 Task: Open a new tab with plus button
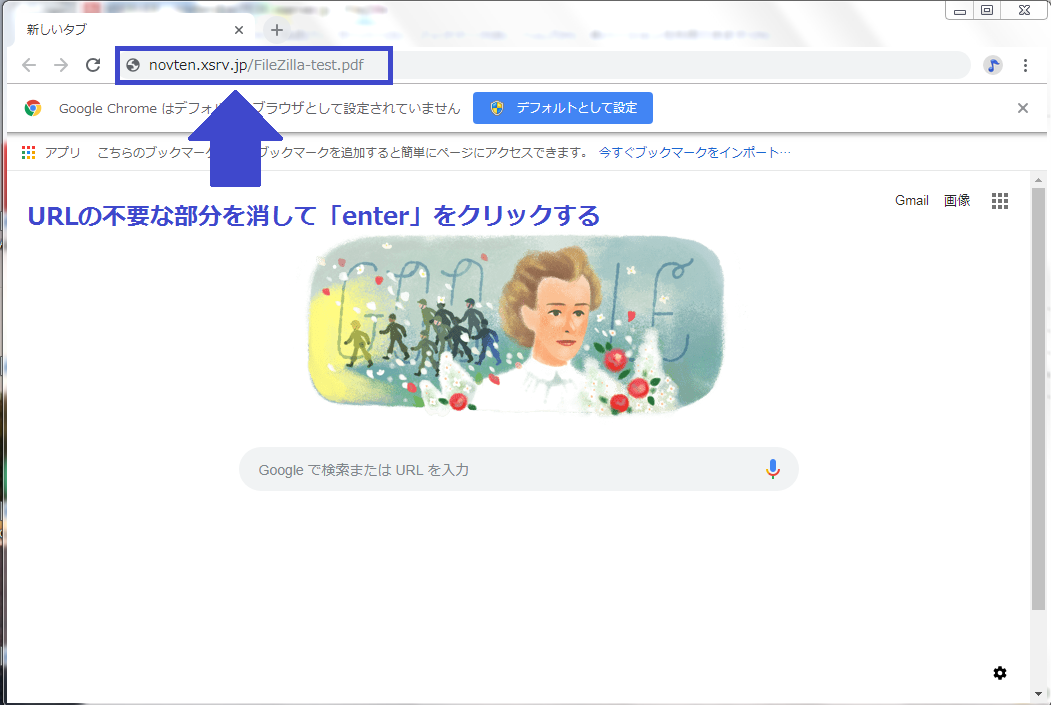click(277, 30)
